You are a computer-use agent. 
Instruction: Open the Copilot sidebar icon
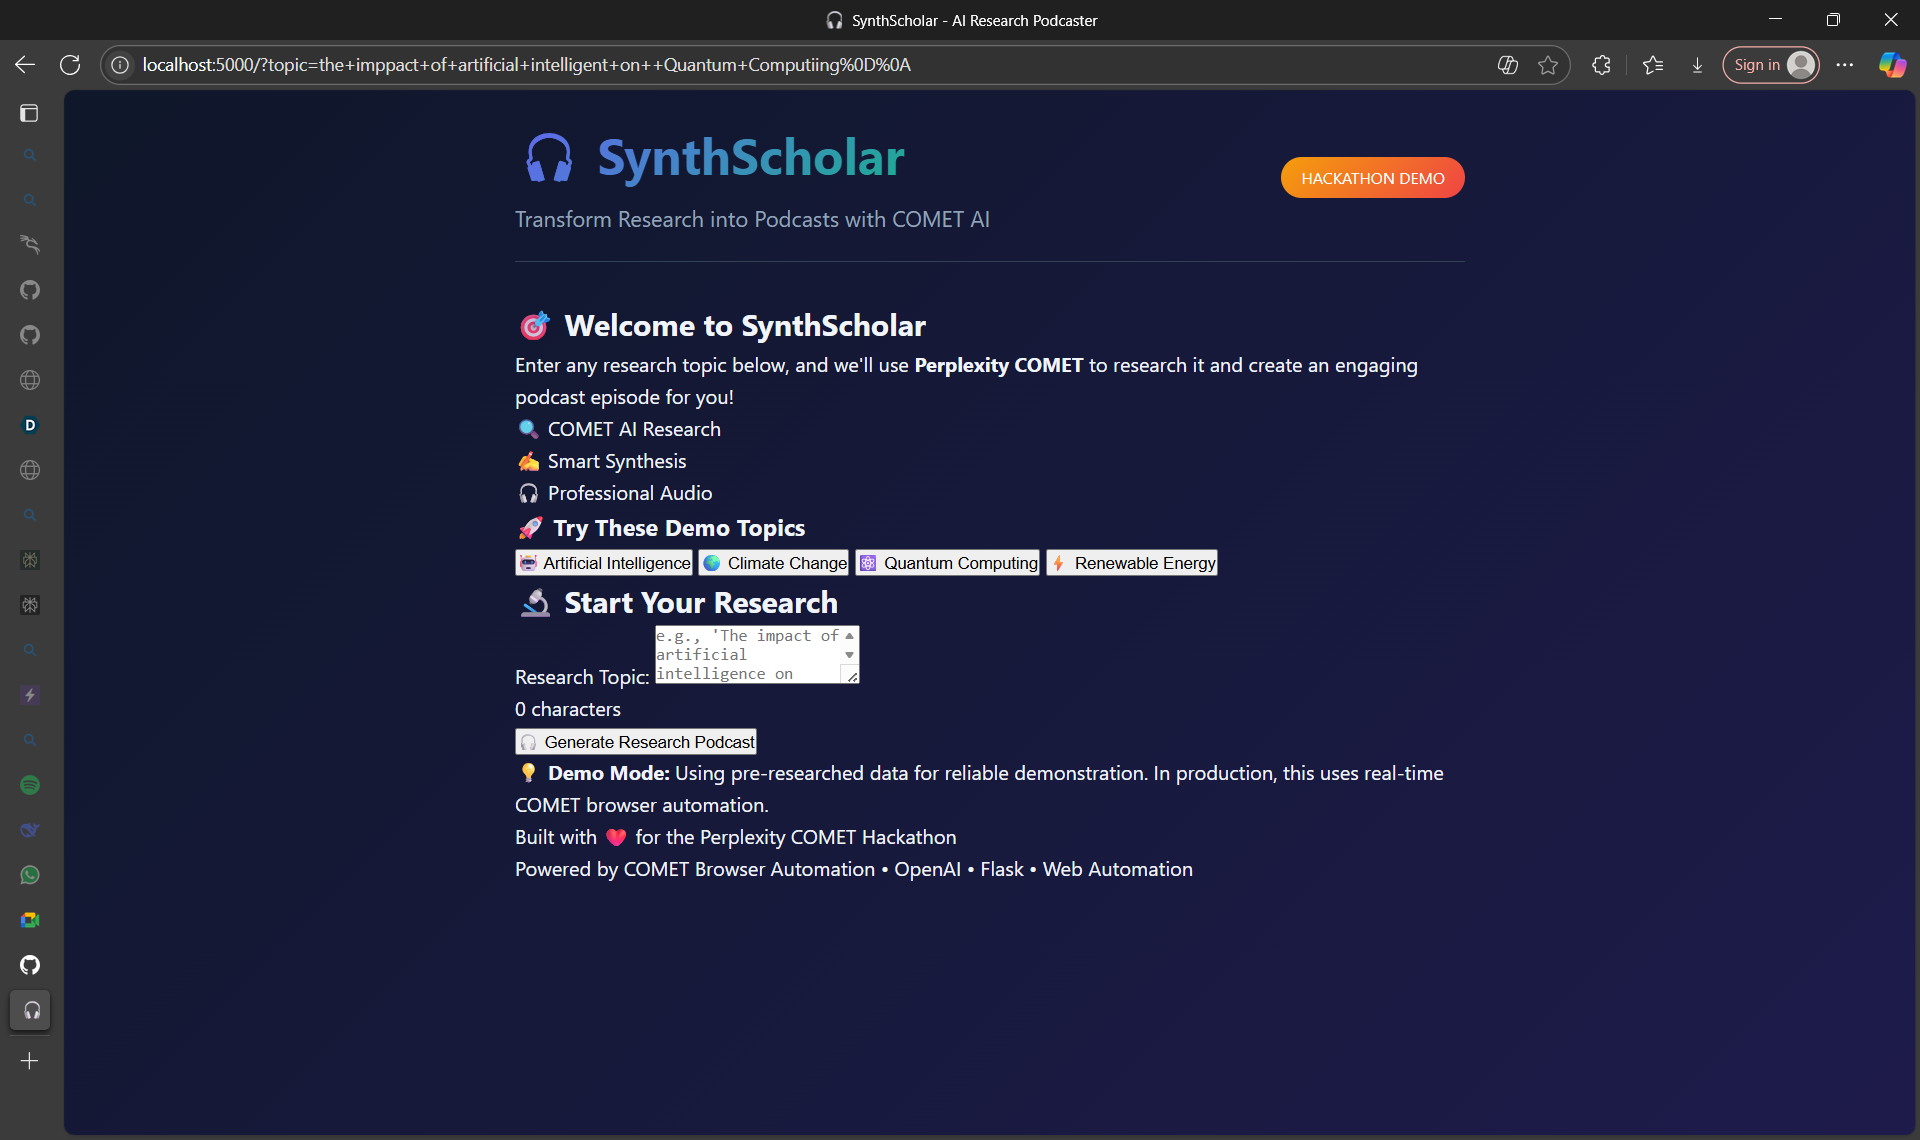1891,65
